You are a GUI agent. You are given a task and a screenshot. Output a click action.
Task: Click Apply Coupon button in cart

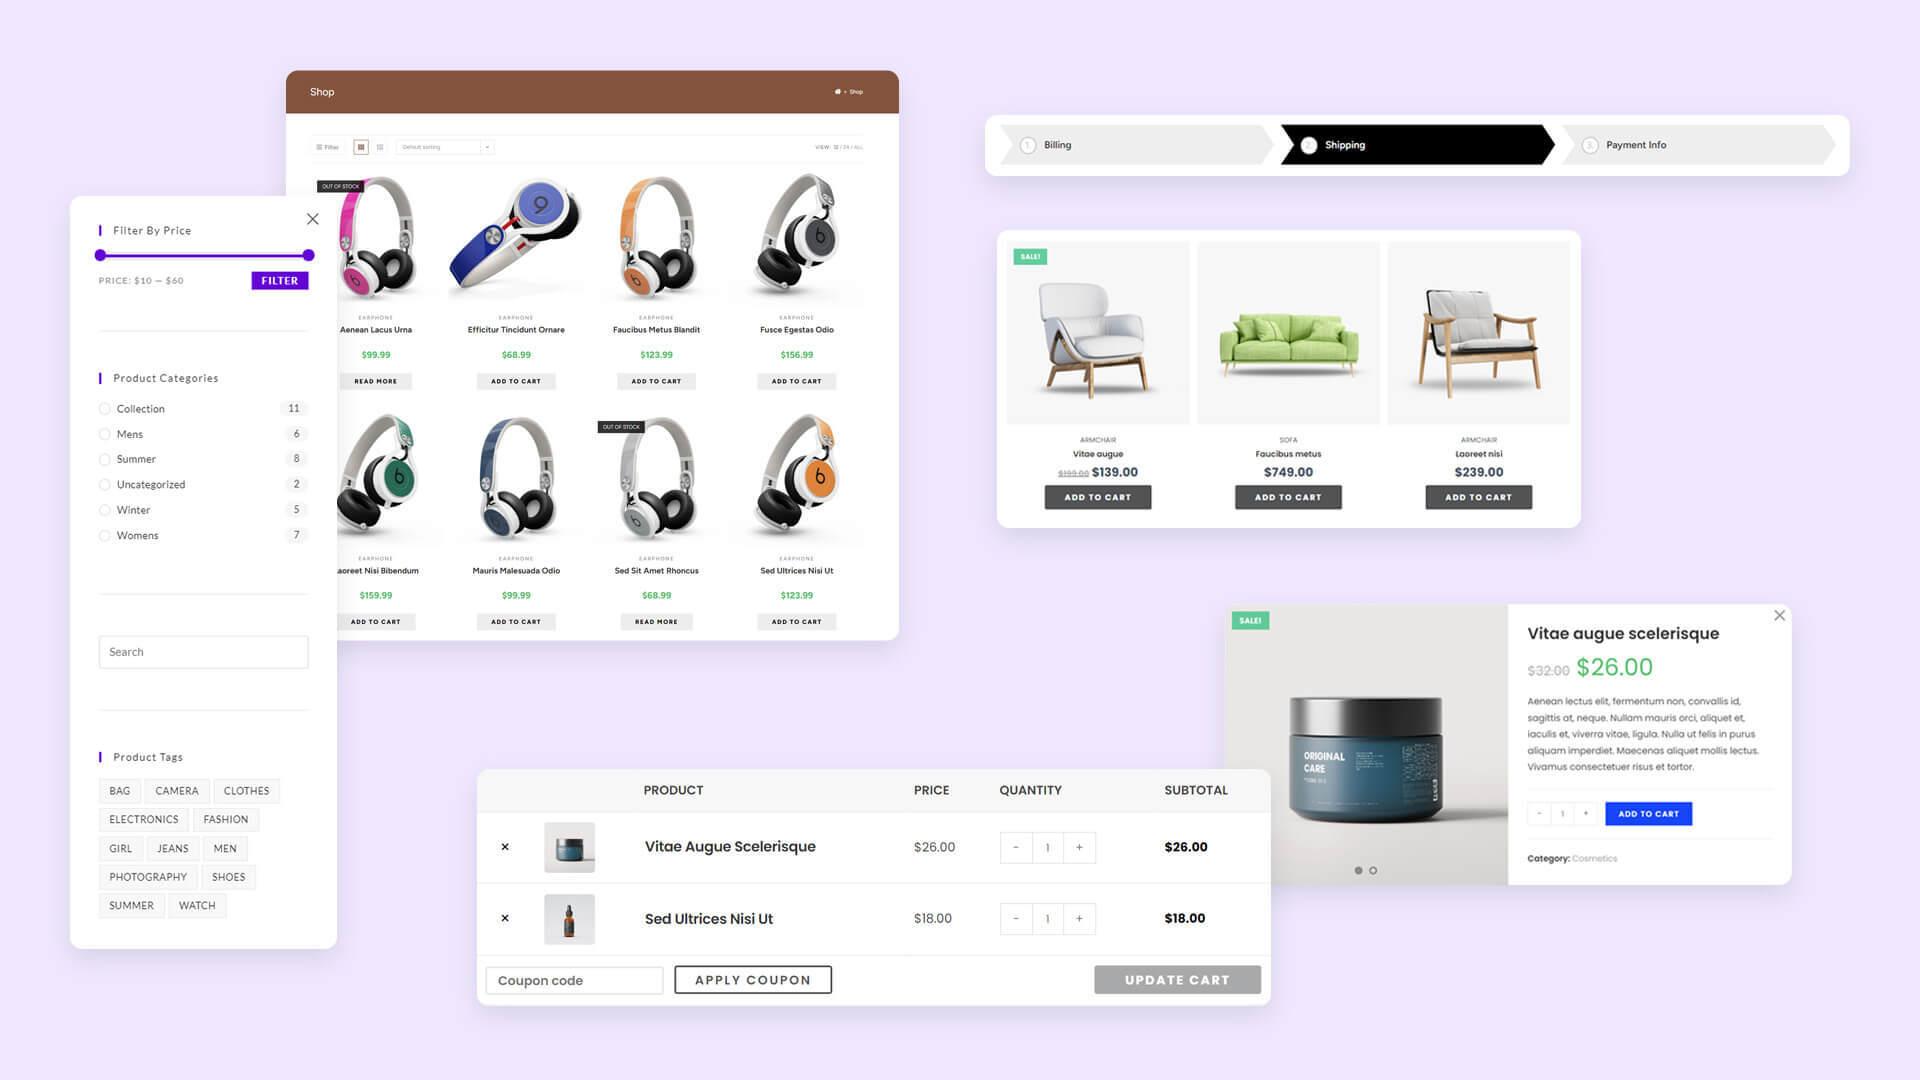pos(752,978)
